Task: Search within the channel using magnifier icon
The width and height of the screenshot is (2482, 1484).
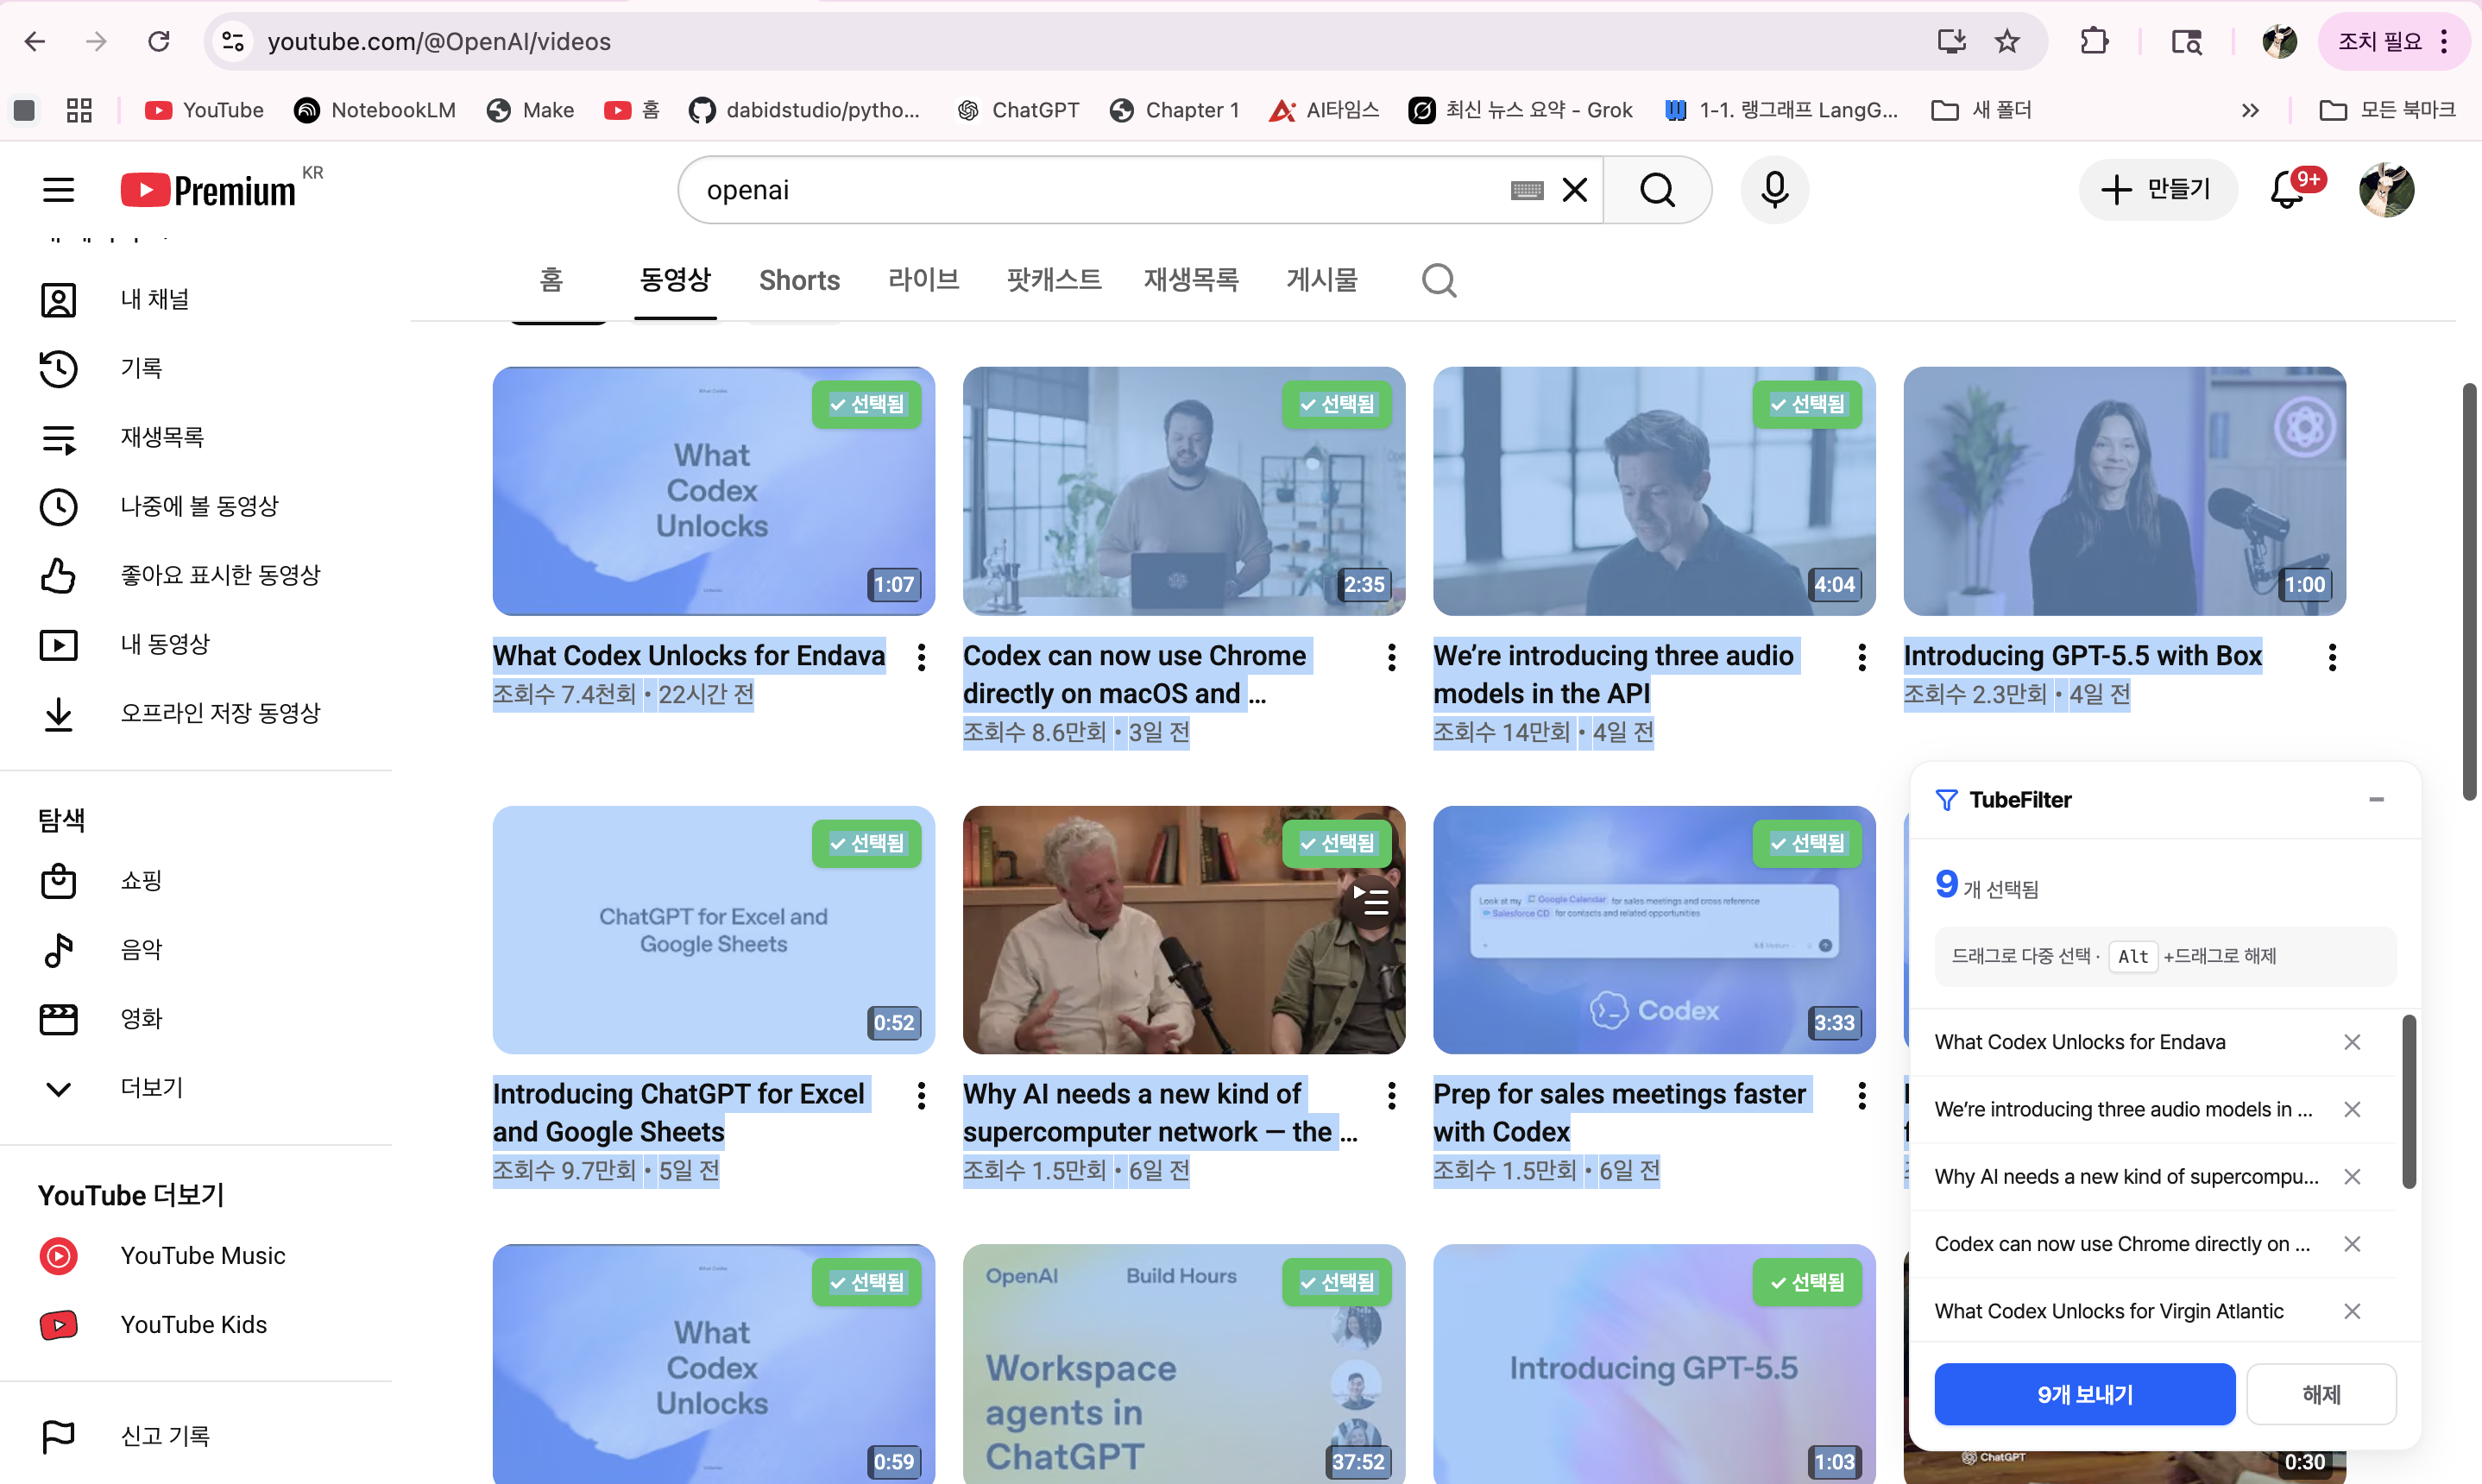Action: [x=1438, y=281]
